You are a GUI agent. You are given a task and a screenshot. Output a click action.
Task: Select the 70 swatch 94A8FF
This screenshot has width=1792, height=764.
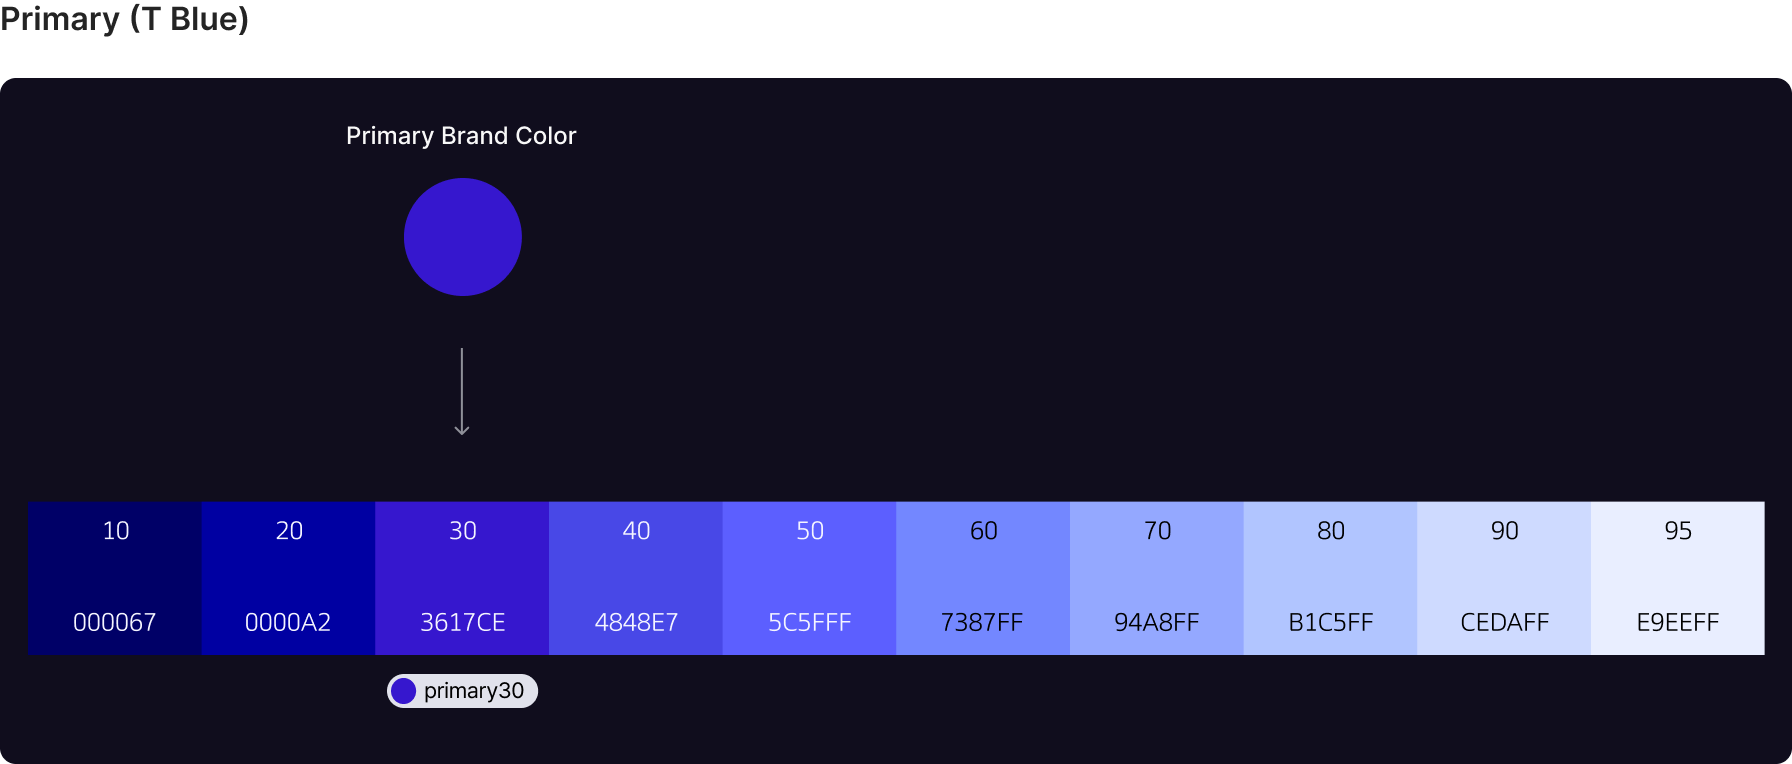point(1157,578)
